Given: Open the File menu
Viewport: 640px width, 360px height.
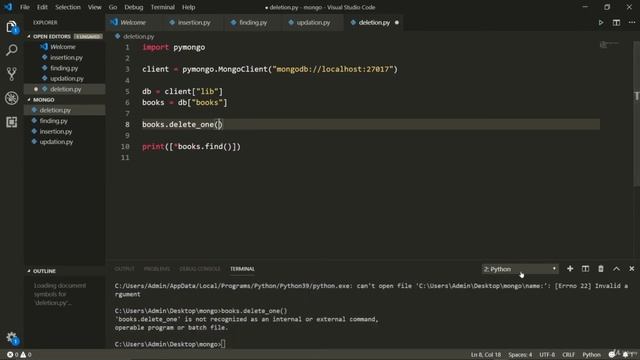Looking at the screenshot, I should tap(24, 7).
